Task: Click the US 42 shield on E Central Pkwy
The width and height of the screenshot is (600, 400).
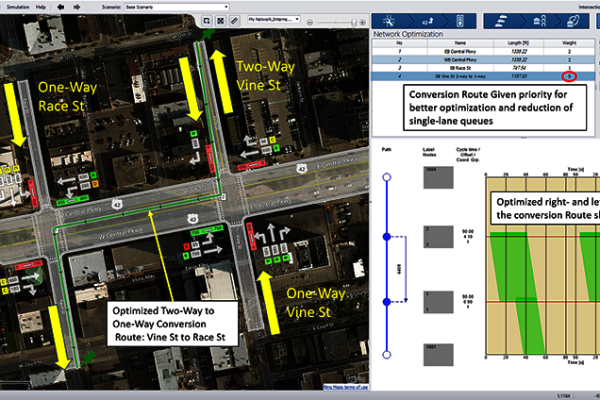Action: pyautogui.click(x=302, y=168)
